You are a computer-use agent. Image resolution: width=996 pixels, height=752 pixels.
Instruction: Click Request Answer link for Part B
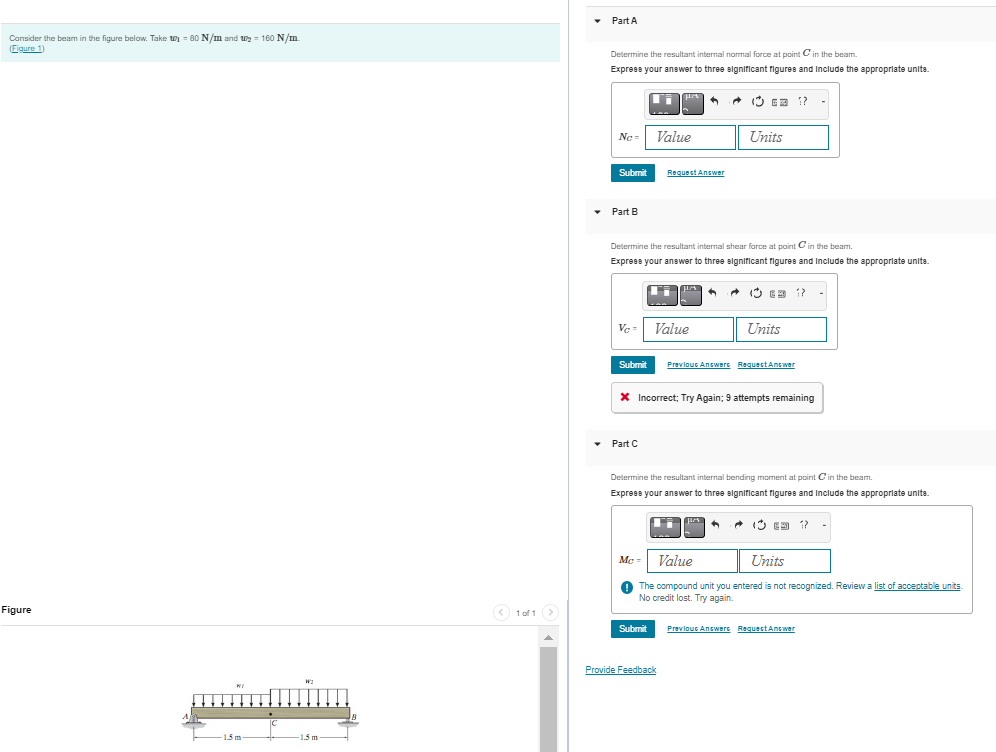click(x=766, y=365)
